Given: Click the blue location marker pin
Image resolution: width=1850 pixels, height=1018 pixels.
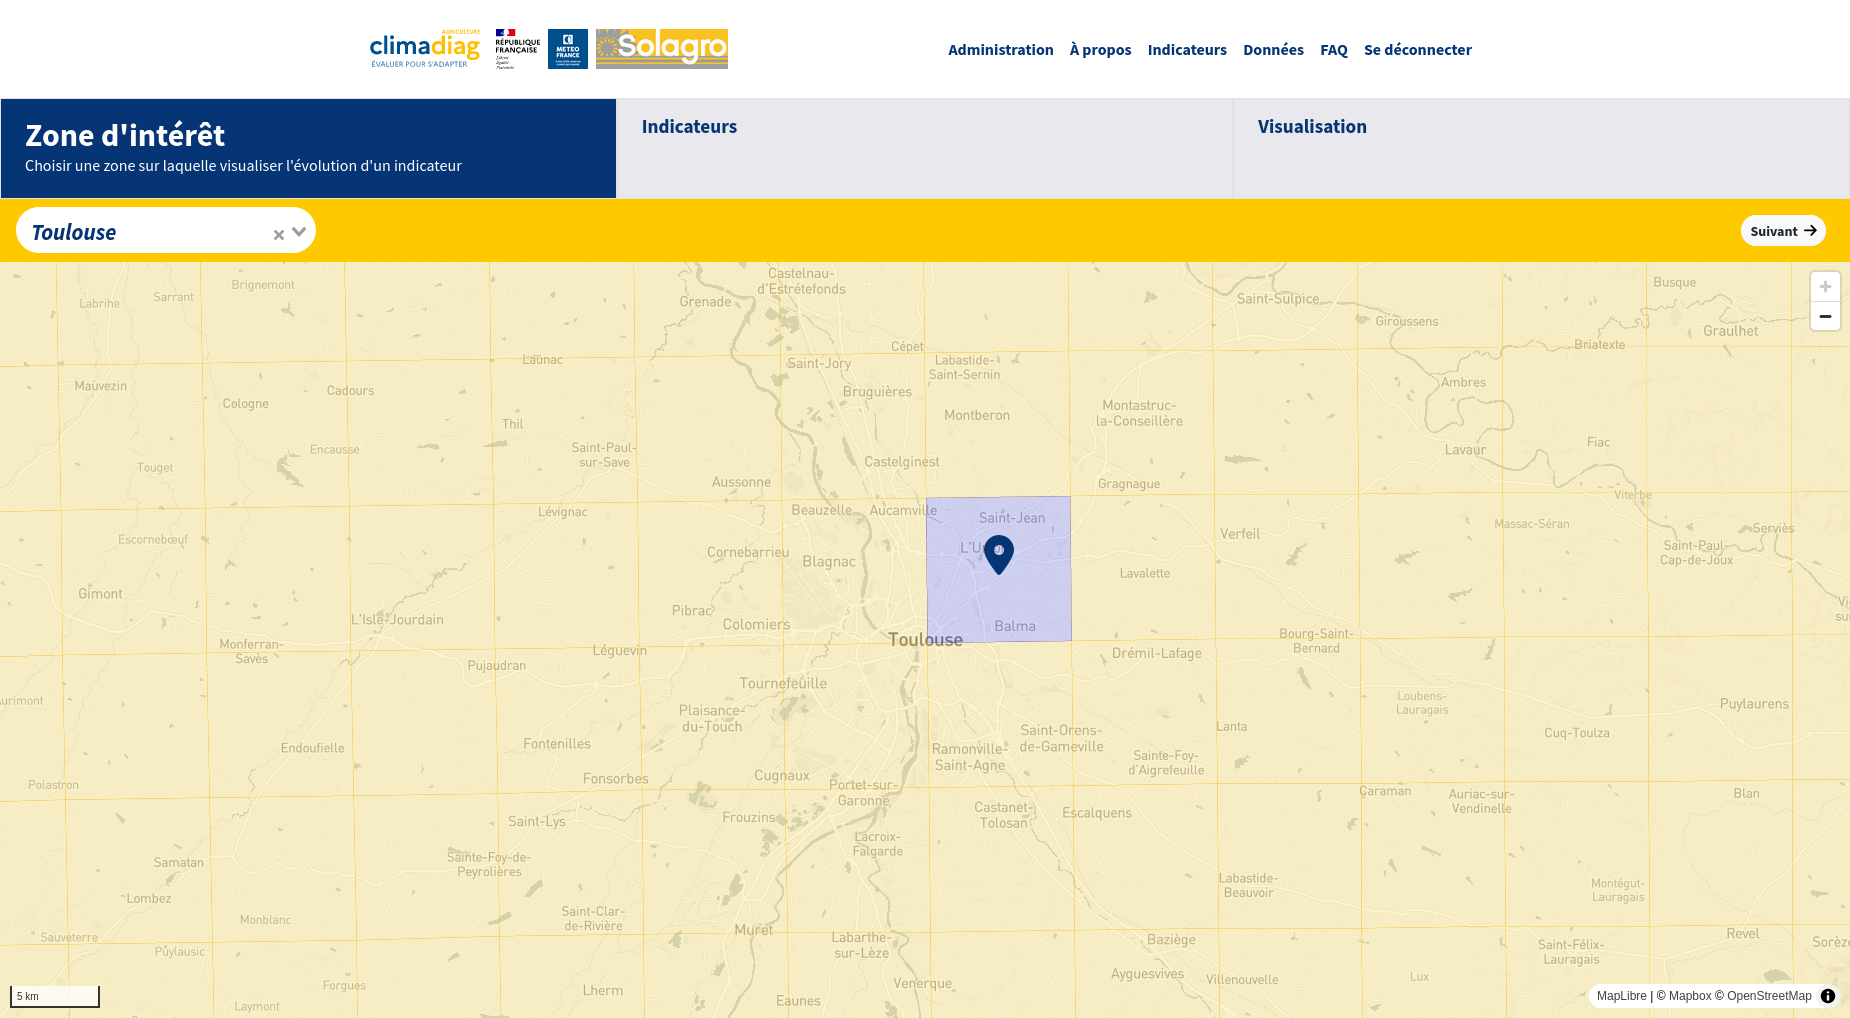Looking at the screenshot, I should (998, 553).
